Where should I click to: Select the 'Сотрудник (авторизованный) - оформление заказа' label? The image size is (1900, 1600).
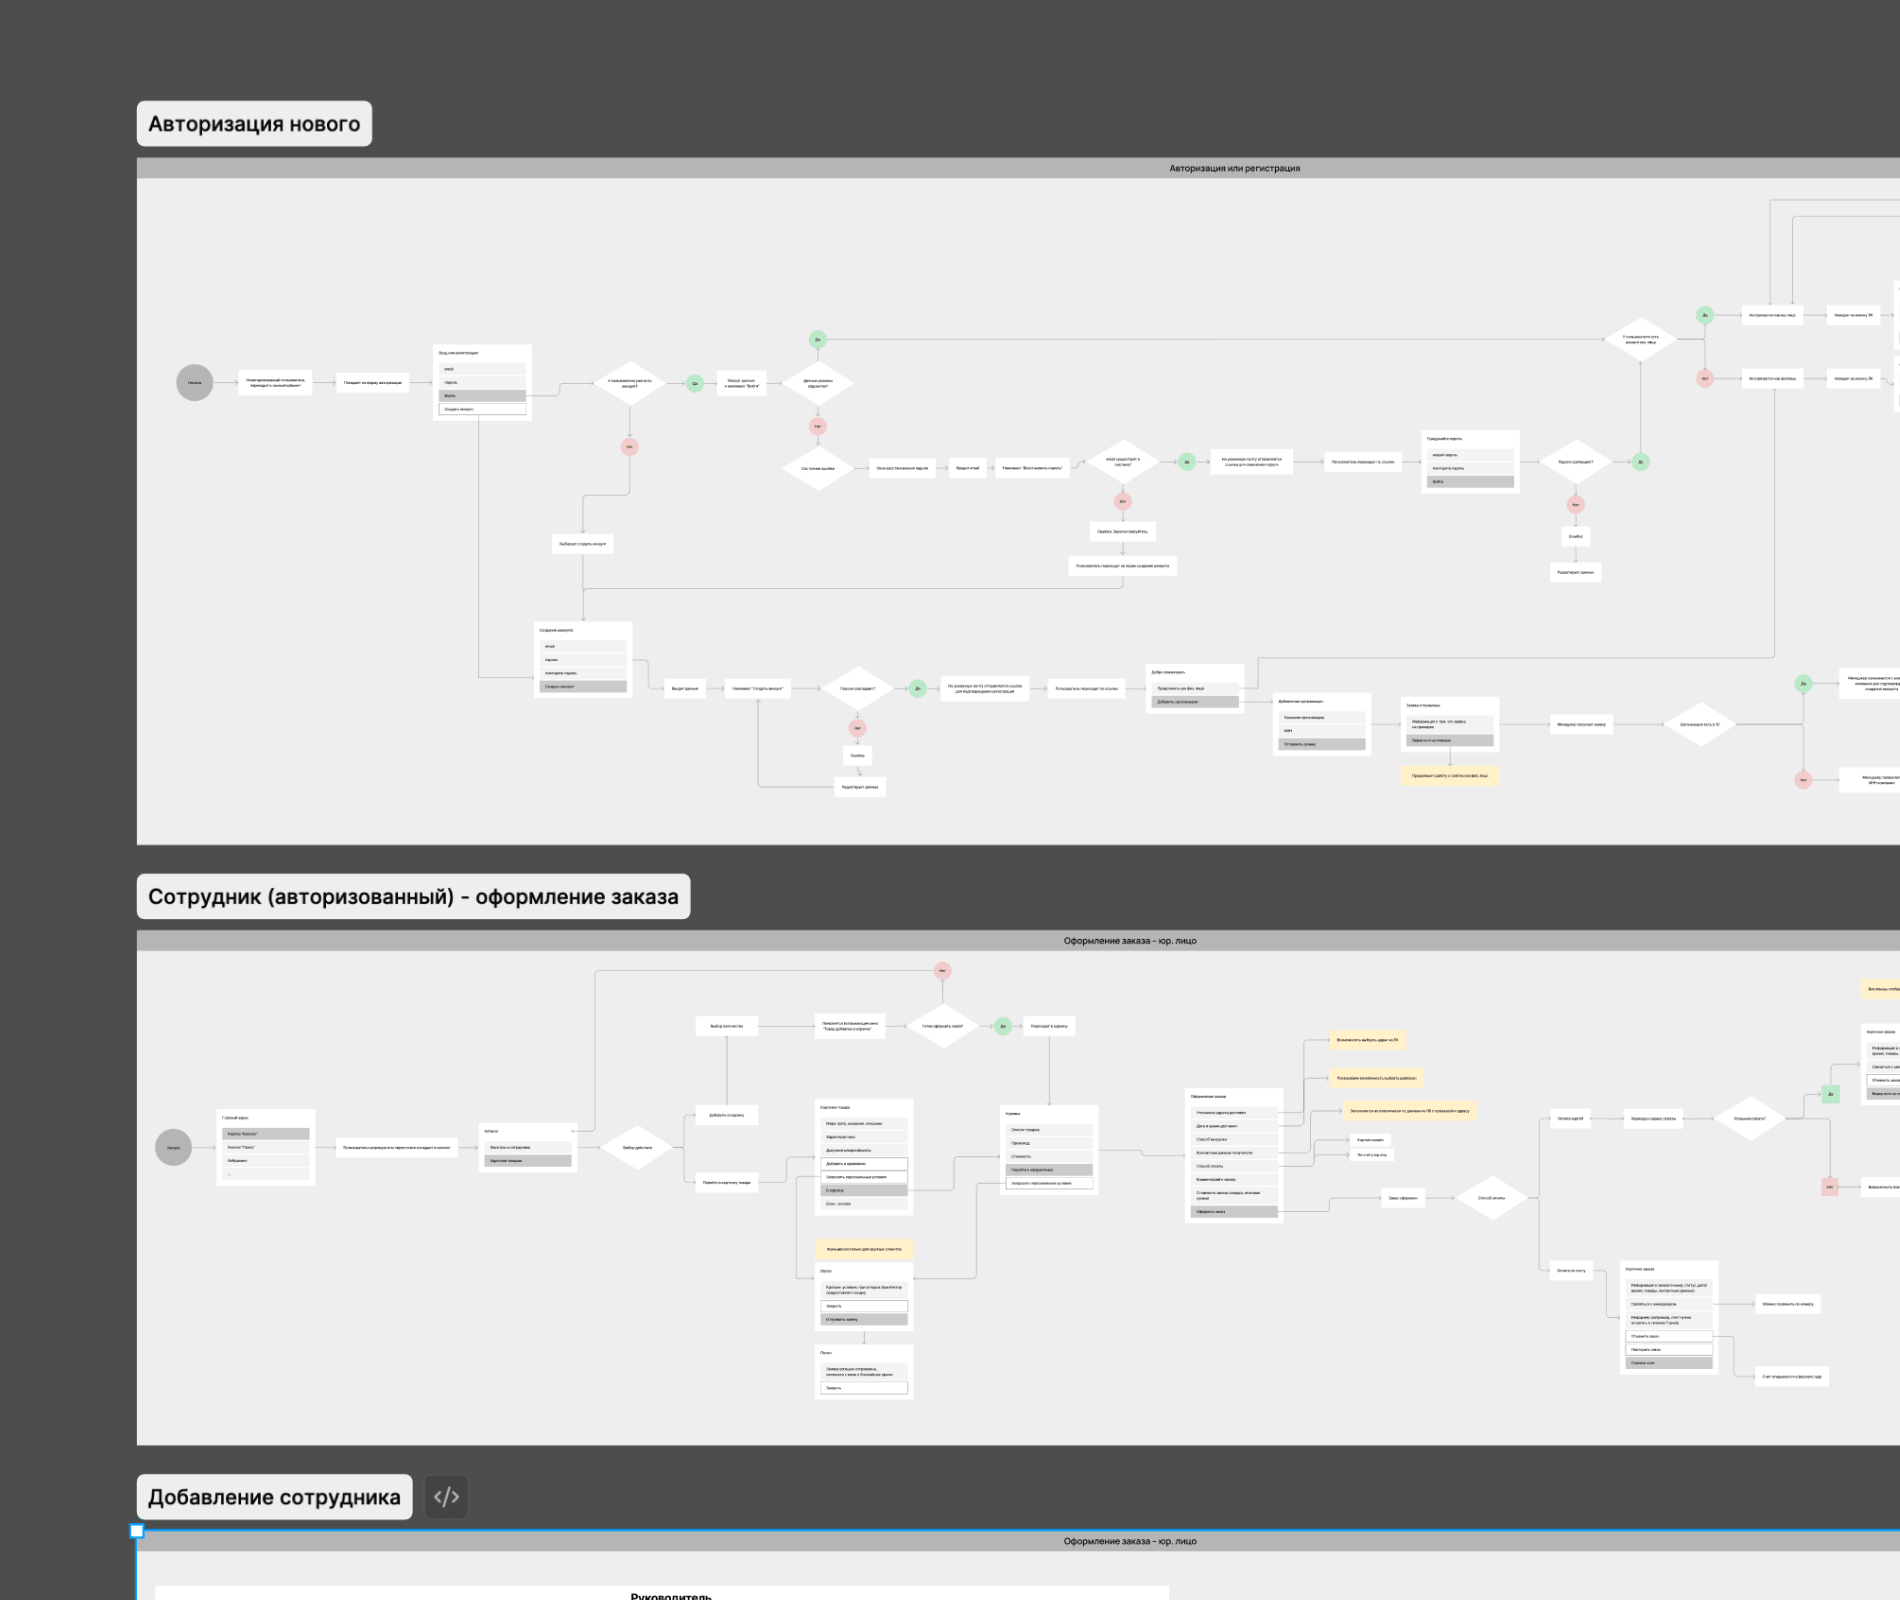(x=413, y=897)
